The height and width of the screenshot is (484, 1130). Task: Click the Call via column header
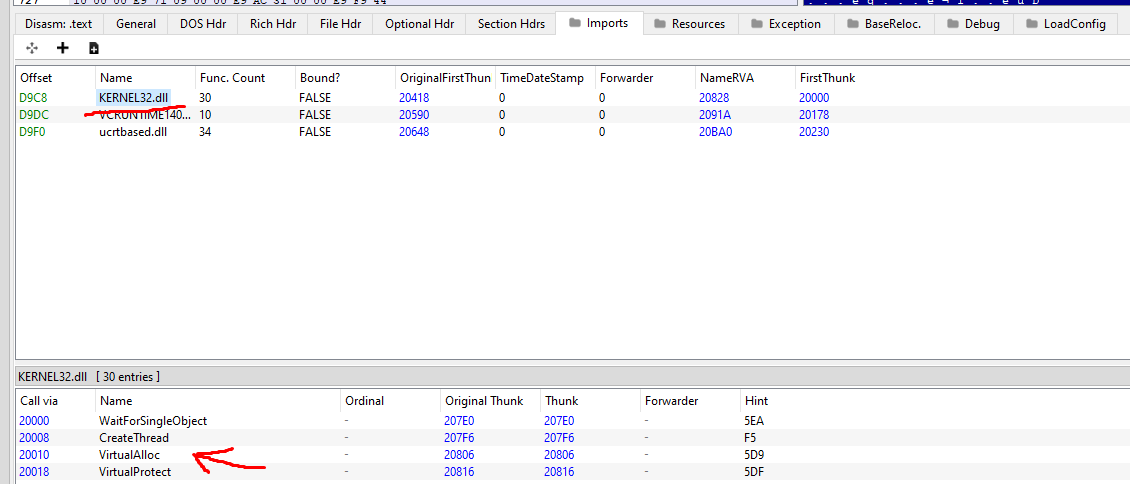click(x=55, y=401)
